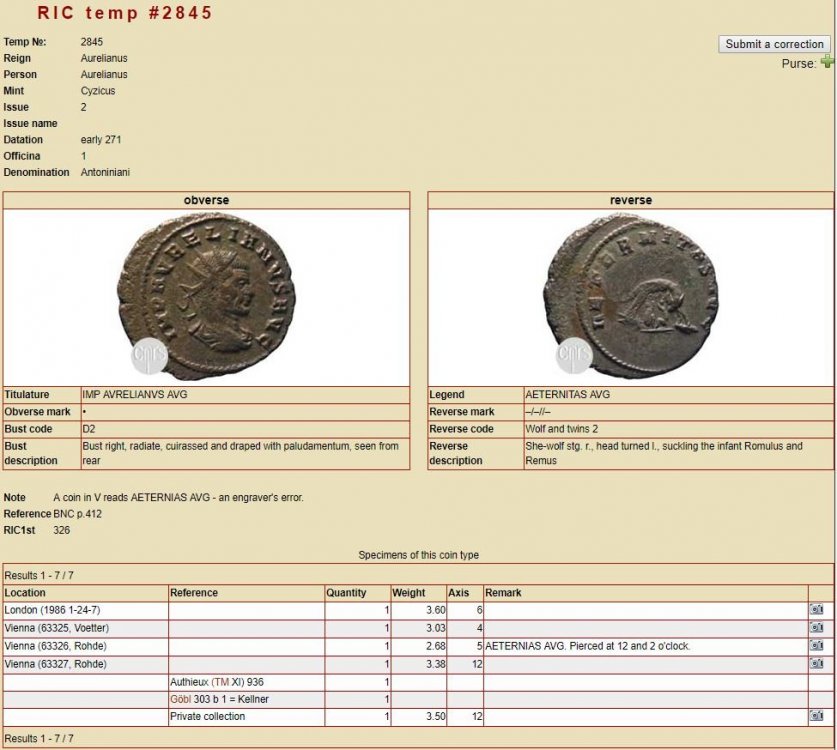Click the green plus icon beside Purse

coord(826,62)
